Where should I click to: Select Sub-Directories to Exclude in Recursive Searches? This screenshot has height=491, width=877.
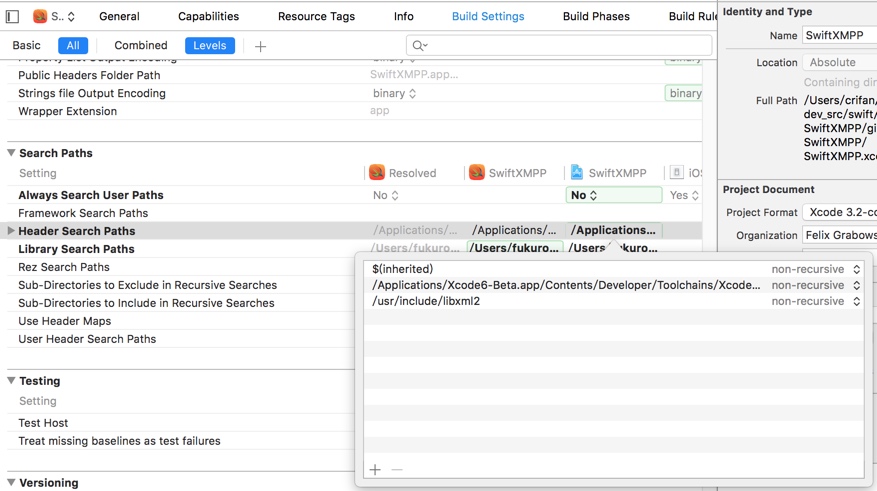tap(147, 285)
